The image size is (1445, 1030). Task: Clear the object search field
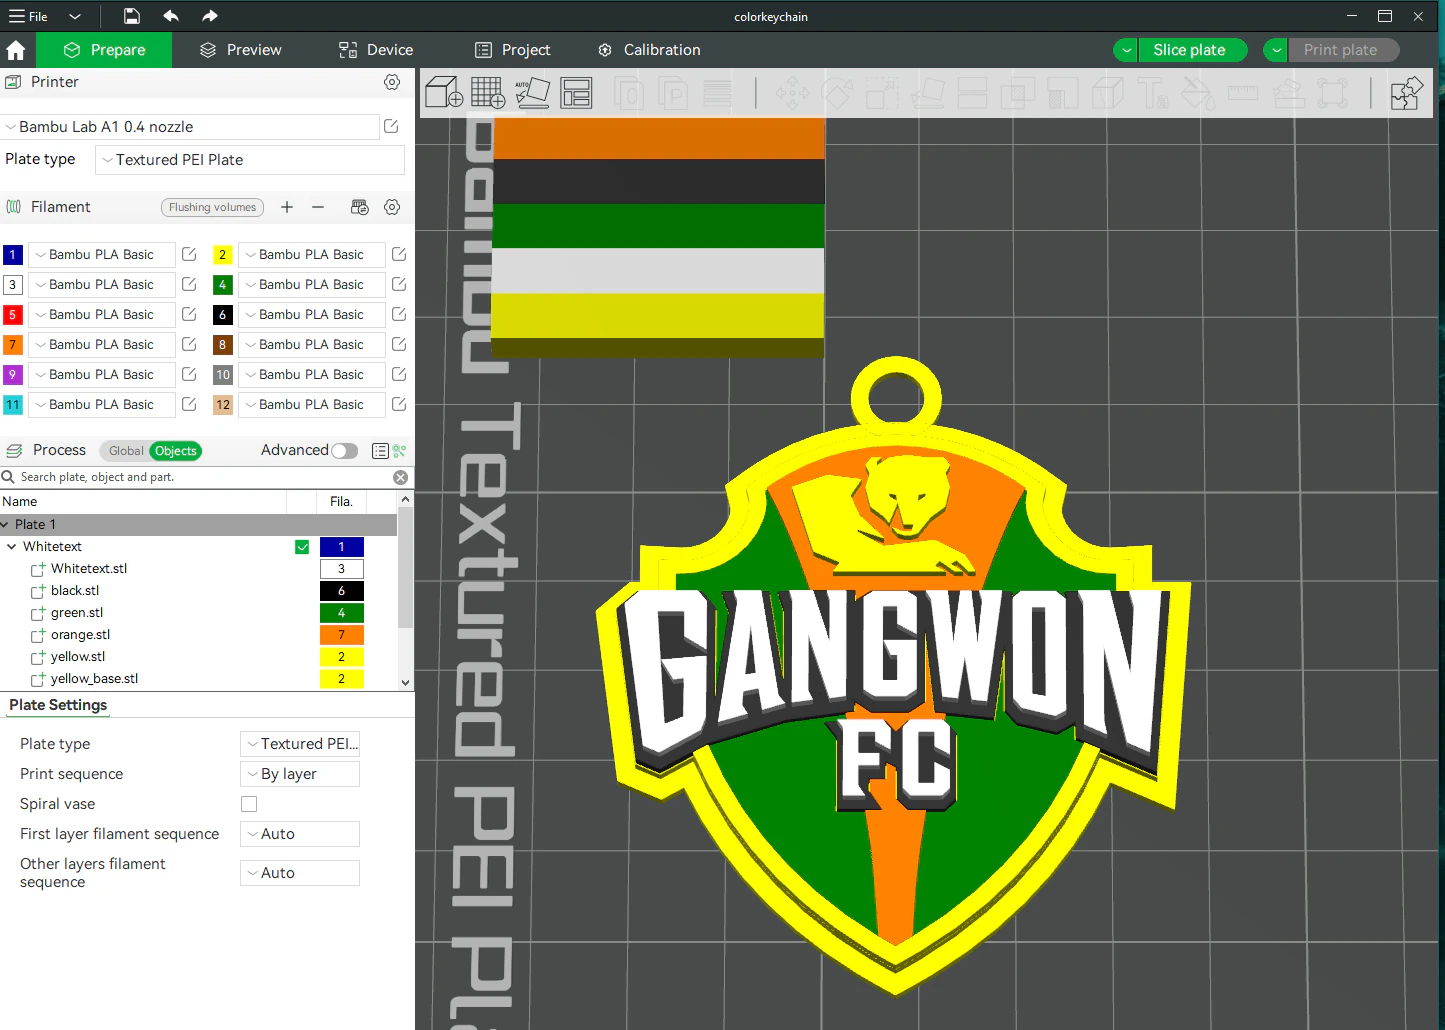[401, 478]
